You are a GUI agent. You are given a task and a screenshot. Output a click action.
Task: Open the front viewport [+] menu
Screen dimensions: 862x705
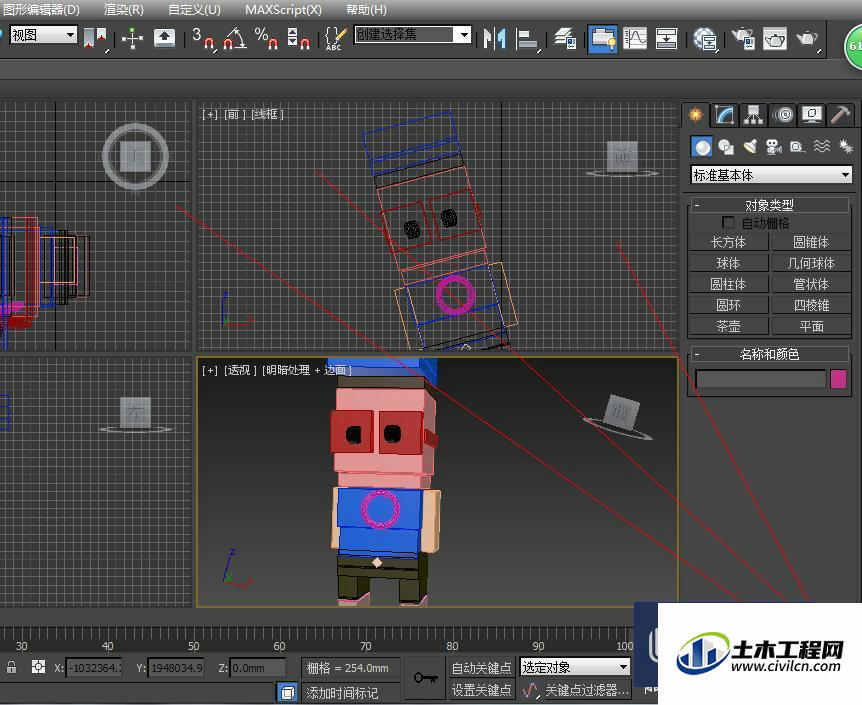pyautogui.click(x=210, y=114)
